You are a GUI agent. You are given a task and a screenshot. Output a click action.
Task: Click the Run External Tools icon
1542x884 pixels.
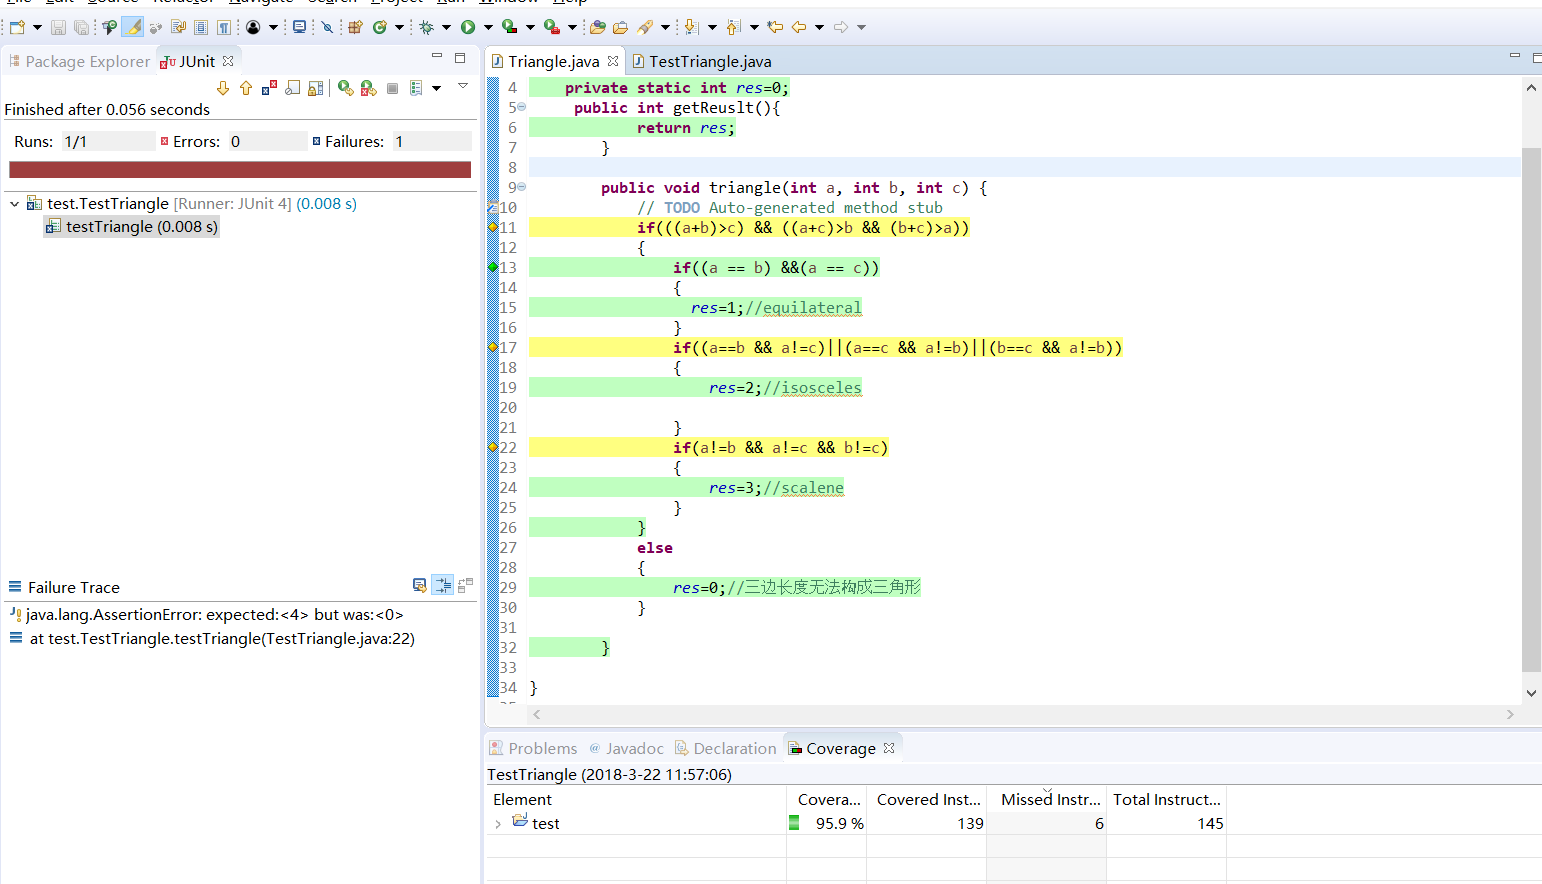click(x=552, y=27)
